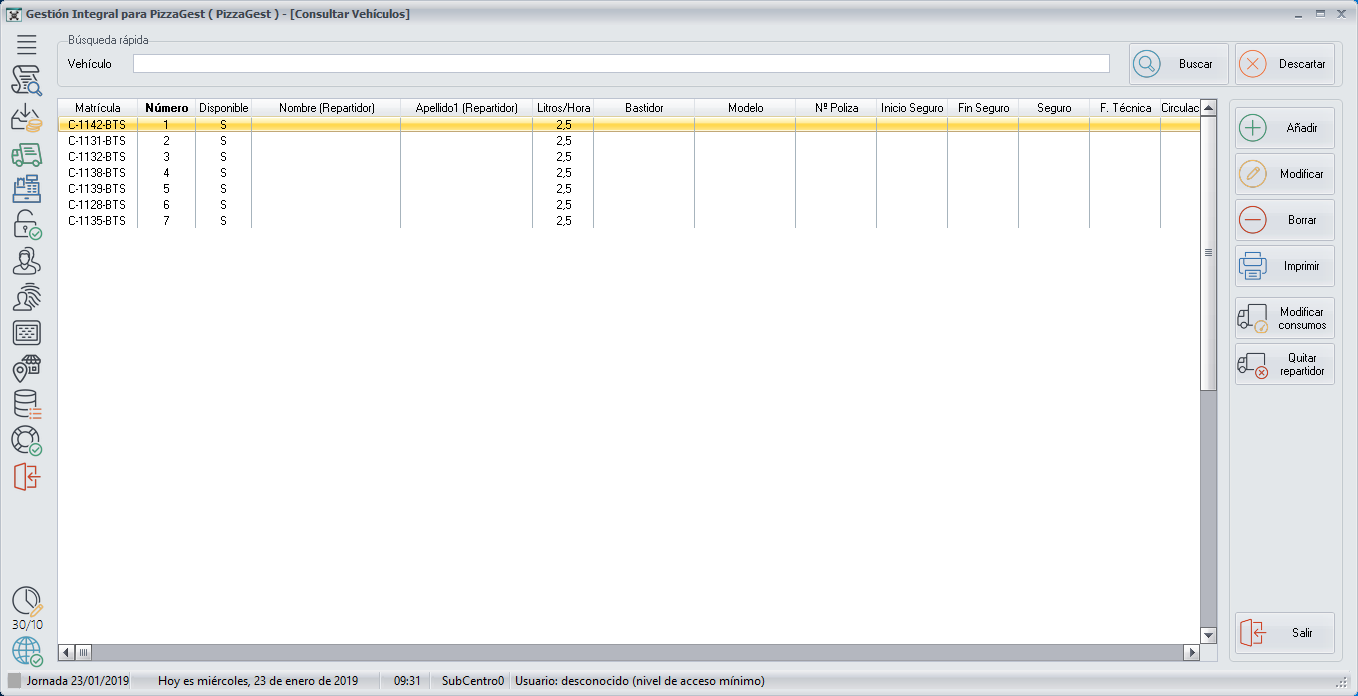
Task: Select the row with plate C-1138-BTS
Action: [97, 173]
